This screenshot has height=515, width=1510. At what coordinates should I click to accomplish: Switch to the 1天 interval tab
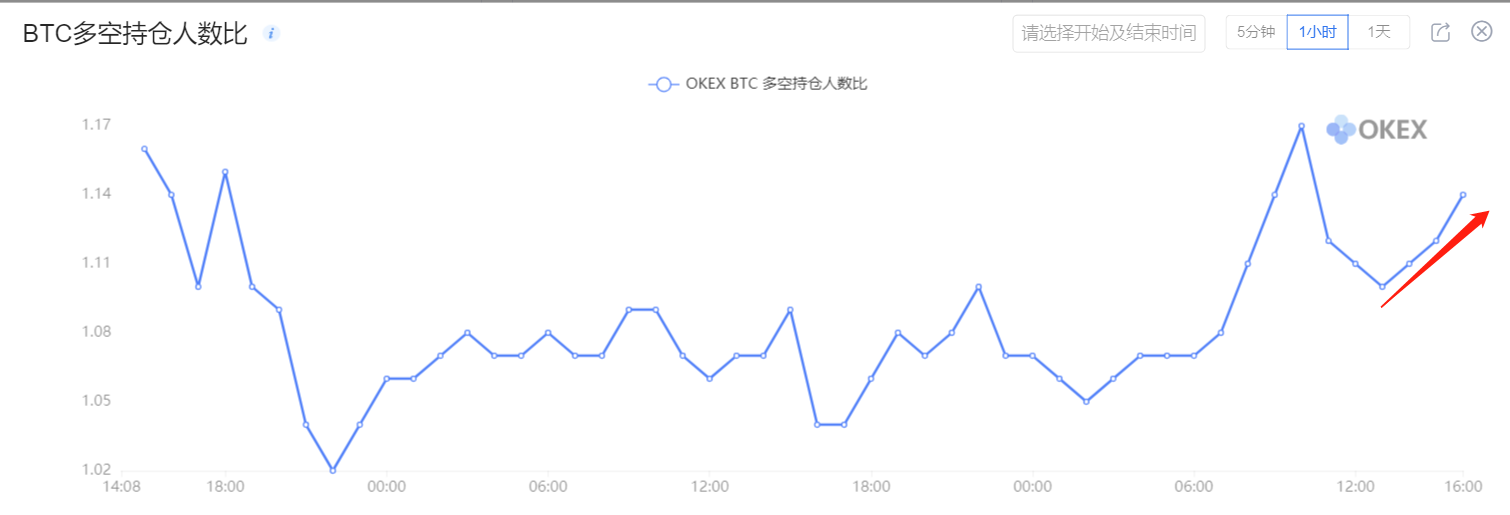click(1379, 32)
